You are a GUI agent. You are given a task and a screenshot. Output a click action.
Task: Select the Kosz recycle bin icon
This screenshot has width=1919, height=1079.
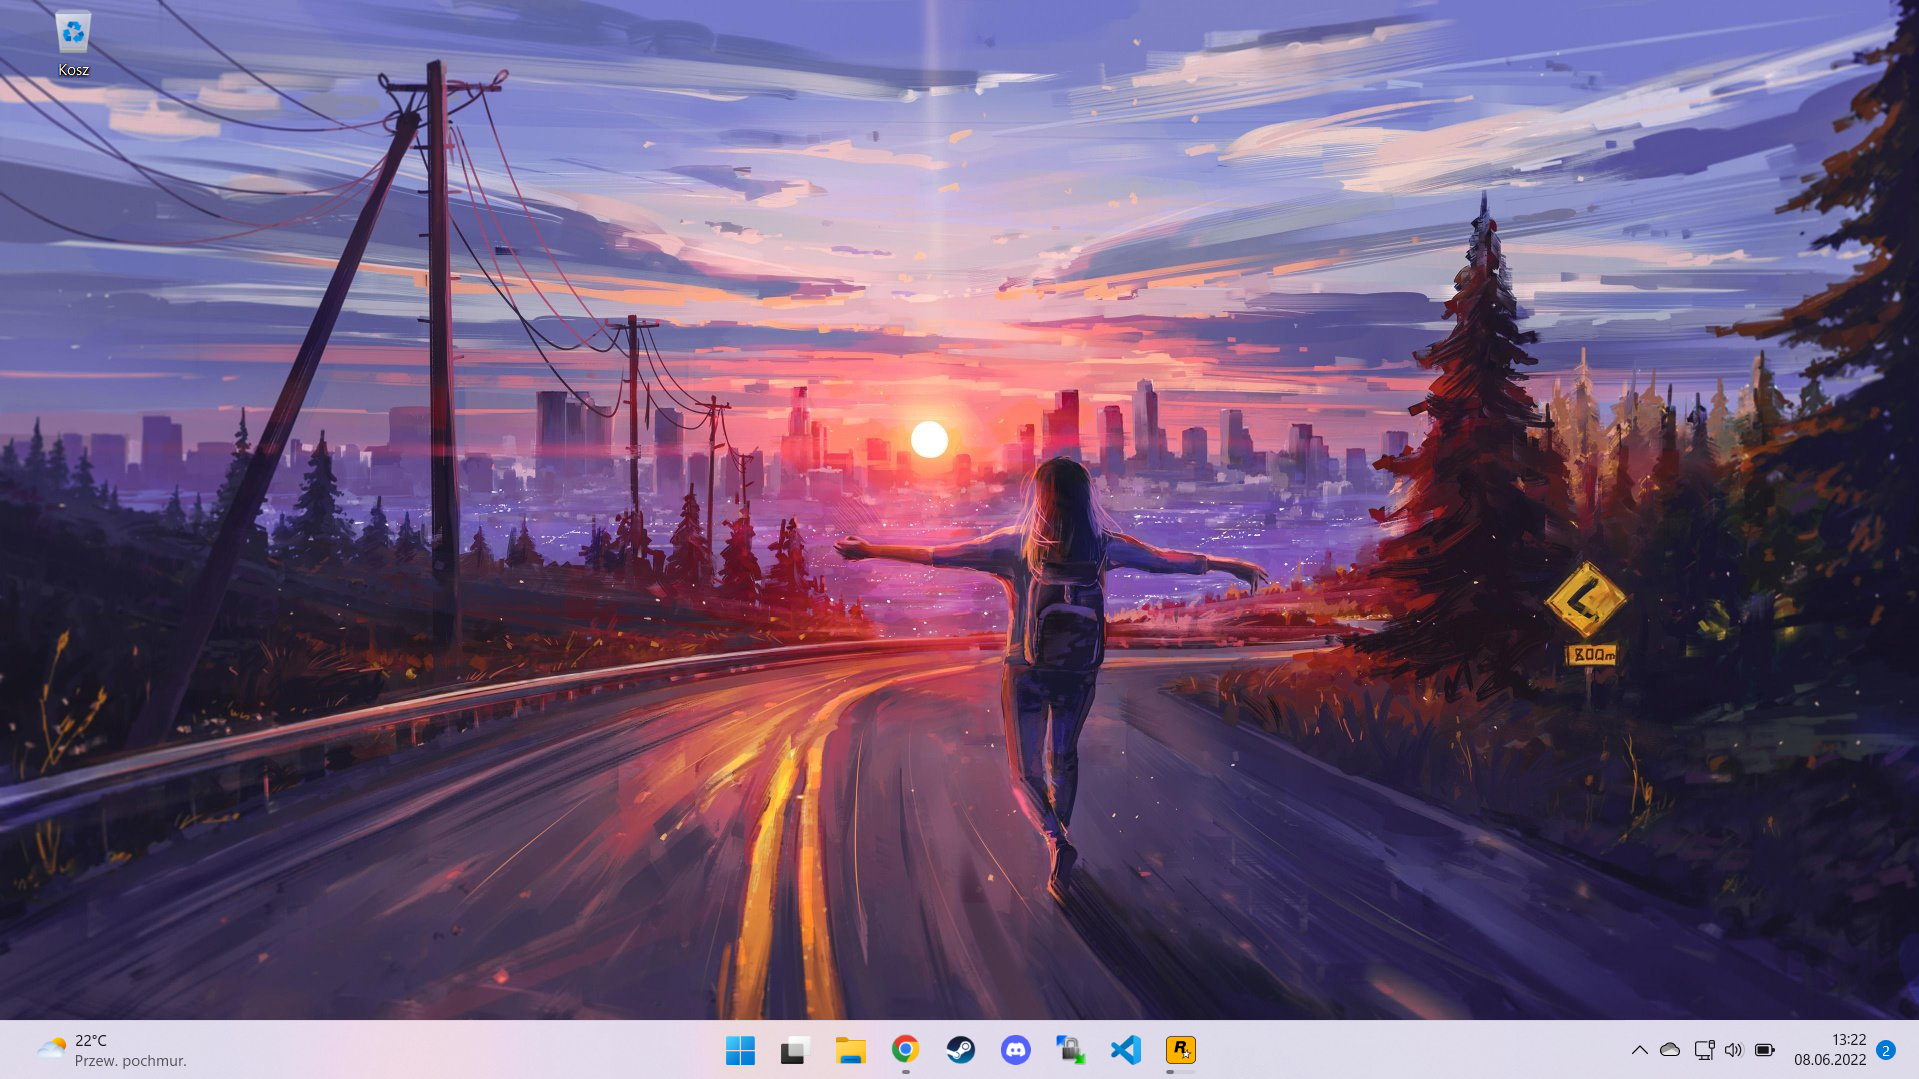point(73,44)
